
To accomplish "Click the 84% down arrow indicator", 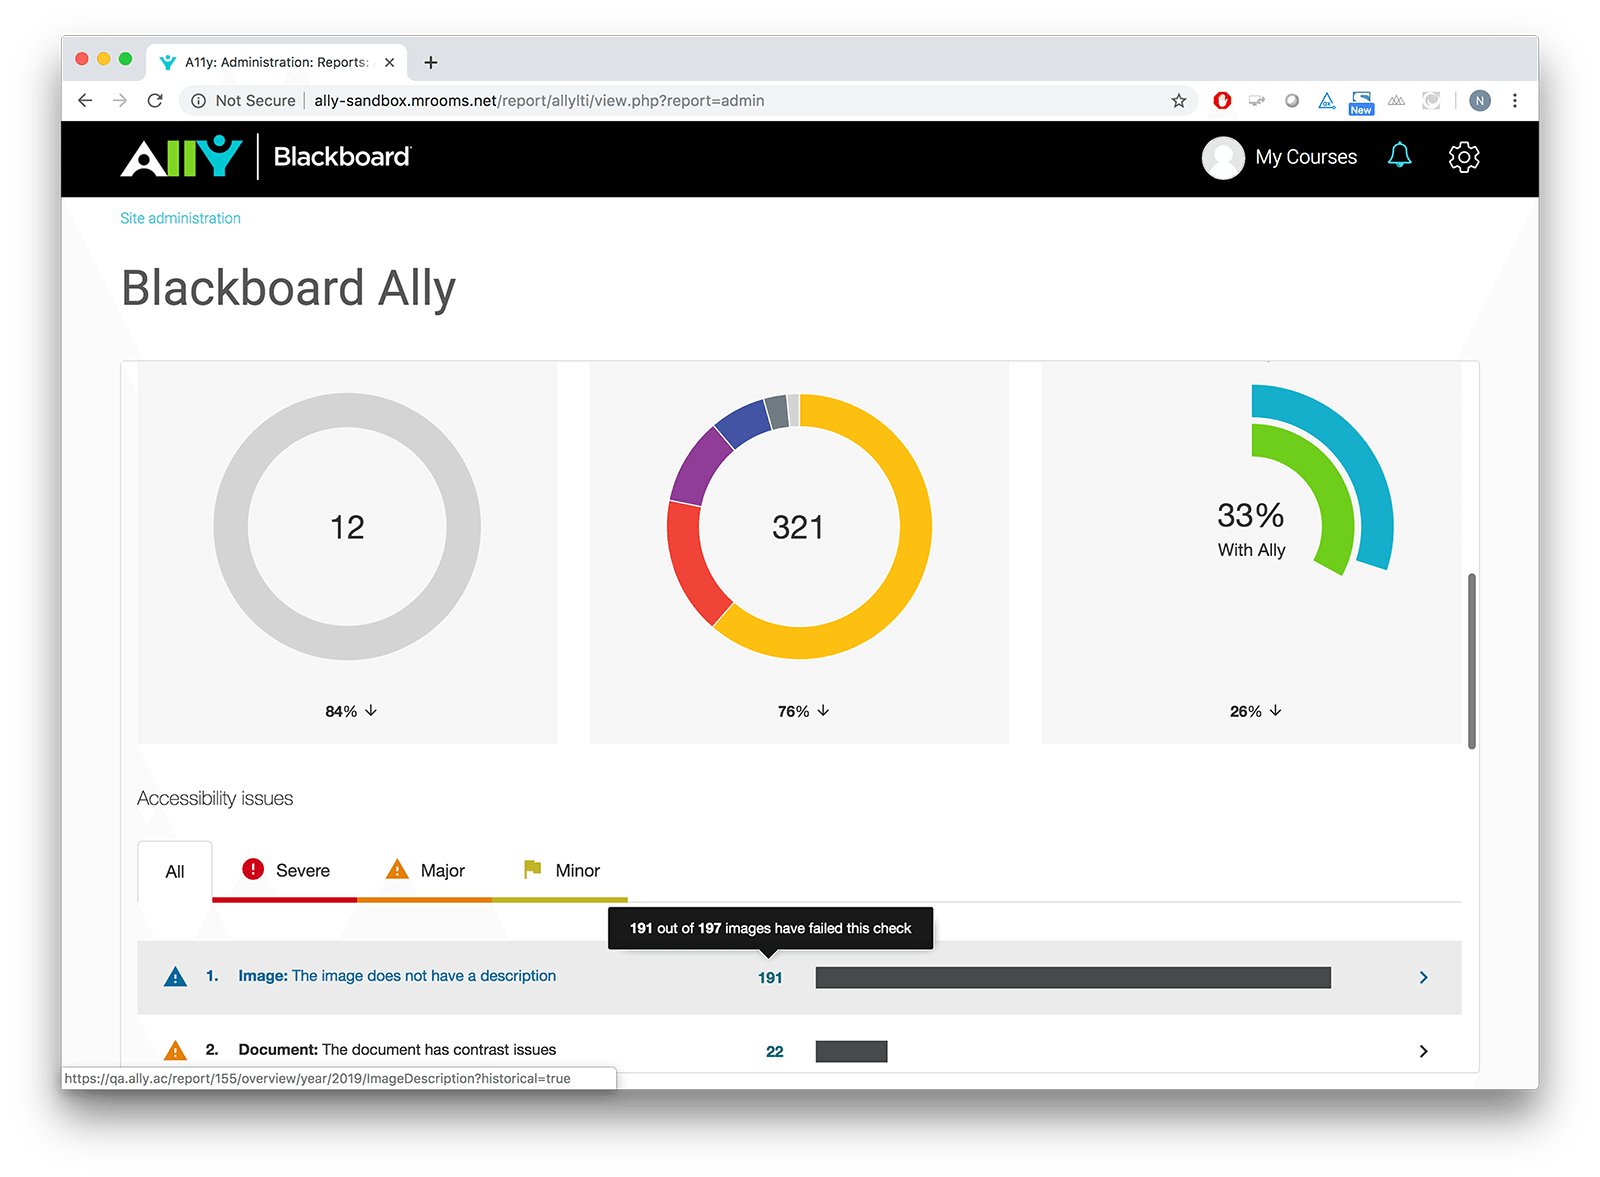I will [351, 711].
